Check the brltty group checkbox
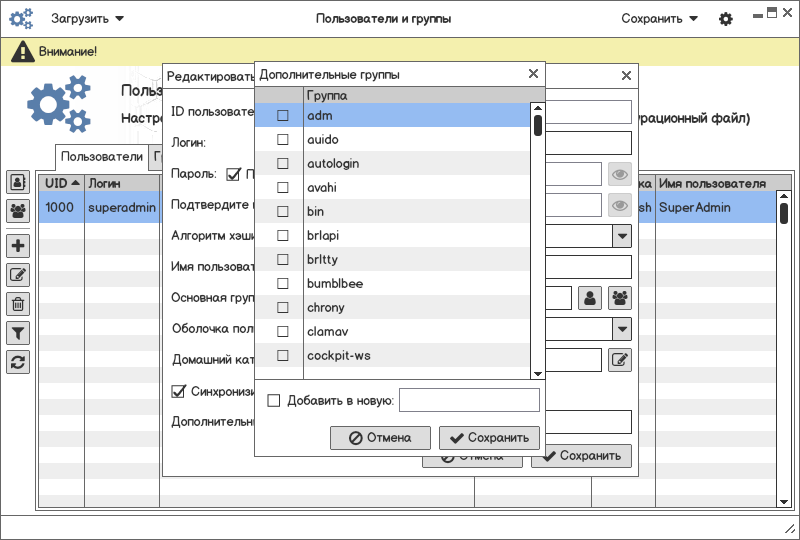 [x=283, y=259]
